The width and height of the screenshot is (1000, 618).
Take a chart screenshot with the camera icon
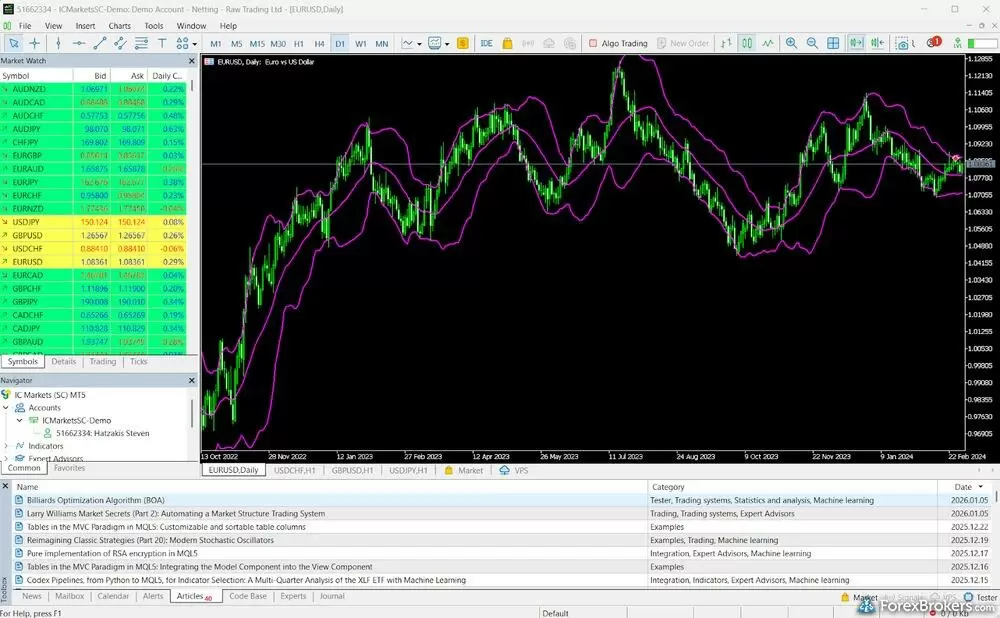pyautogui.click(x=901, y=42)
